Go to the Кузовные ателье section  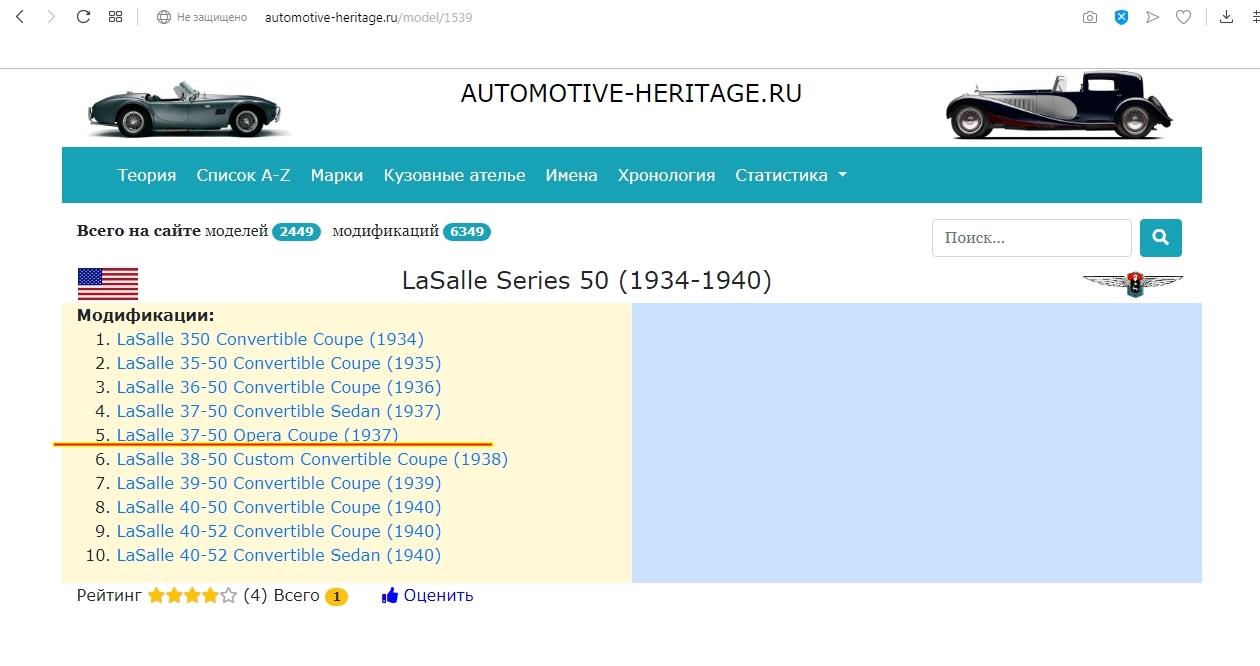(454, 175)
